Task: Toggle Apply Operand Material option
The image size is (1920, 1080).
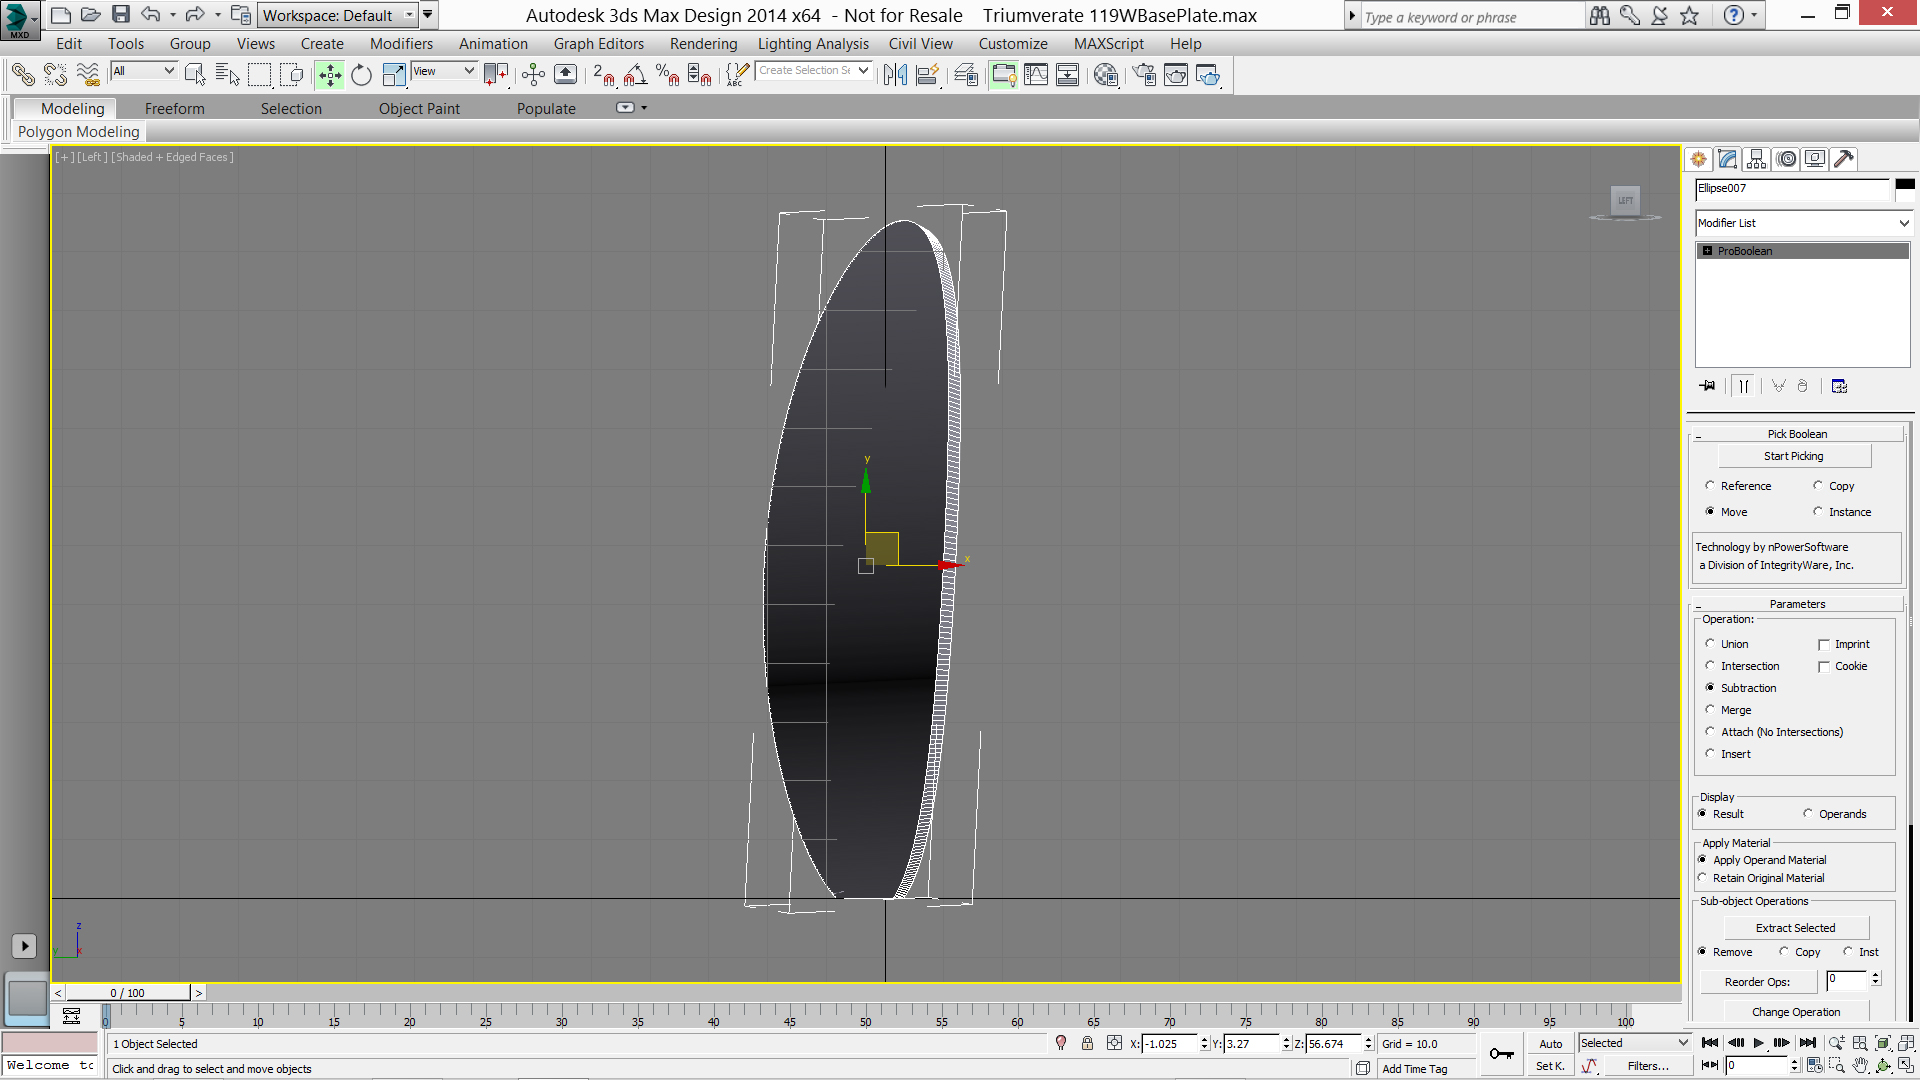Action: pyautogui.click(x=1705, y=860)
